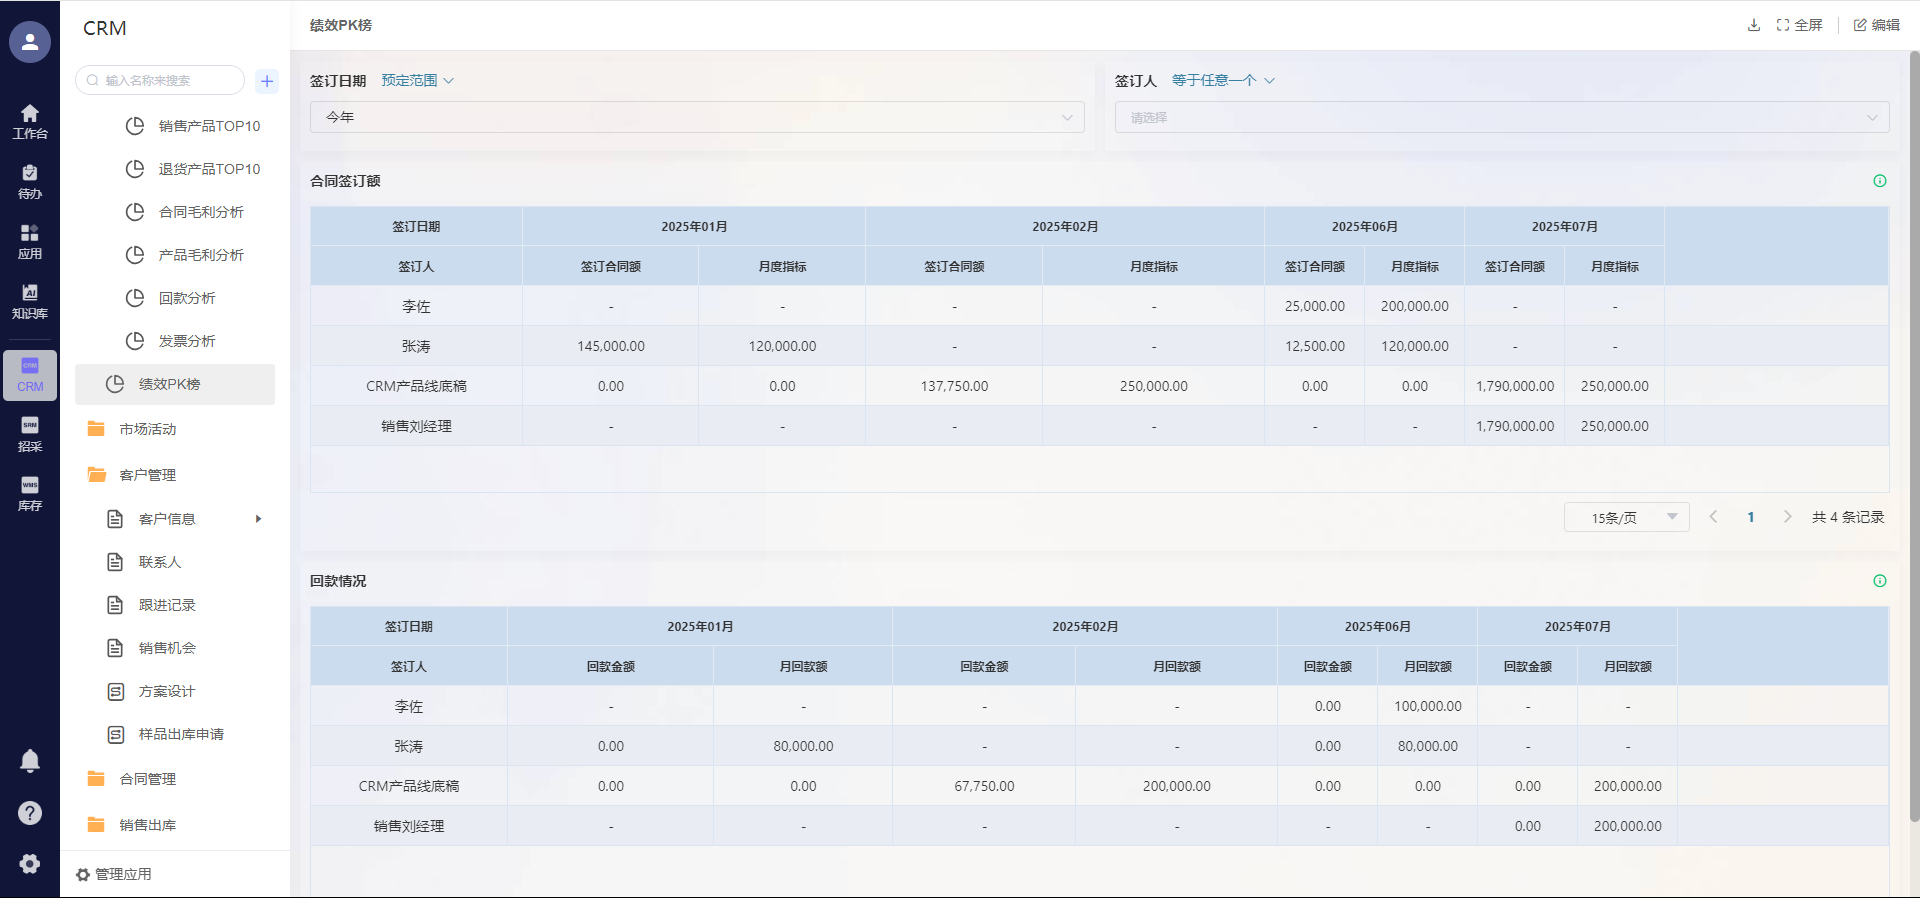Click the 编辑 edit button

[1877, 25]
